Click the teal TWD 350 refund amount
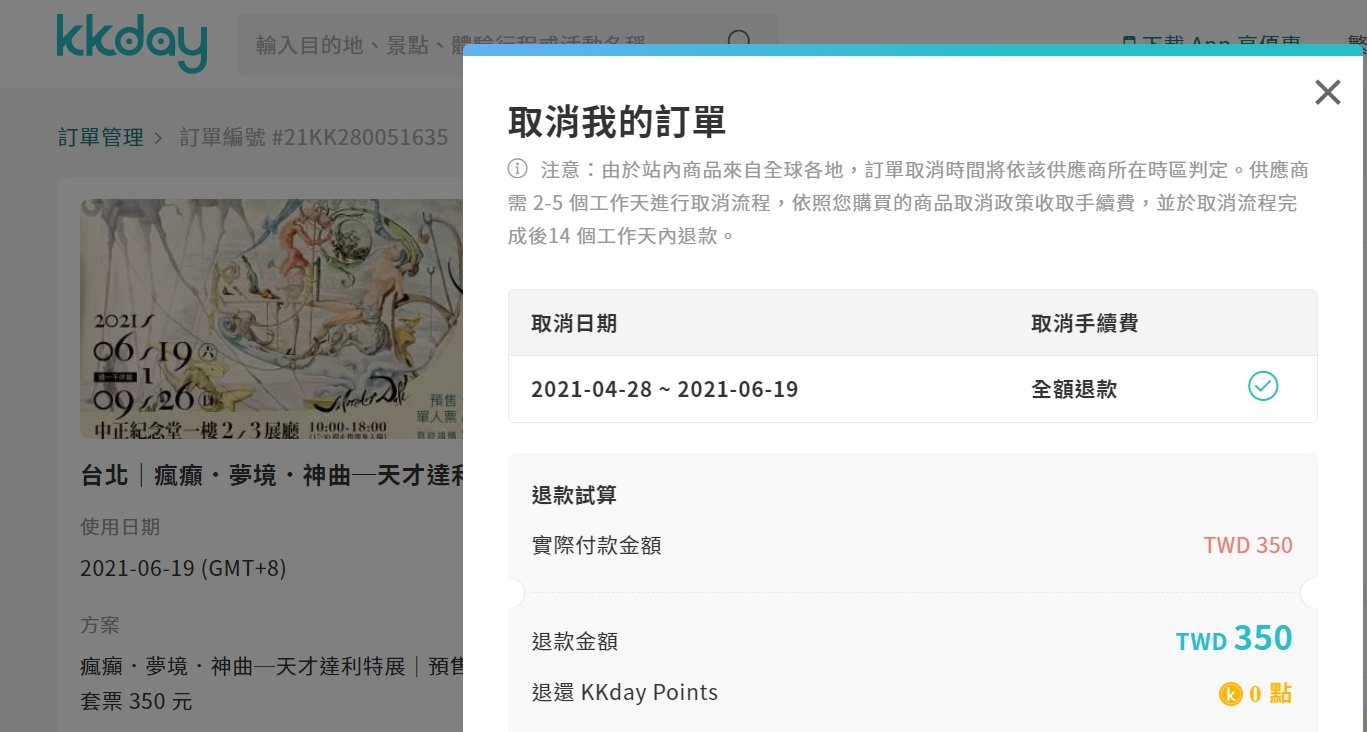This screenshot has width=1367, height=732. coord(1234,638)
